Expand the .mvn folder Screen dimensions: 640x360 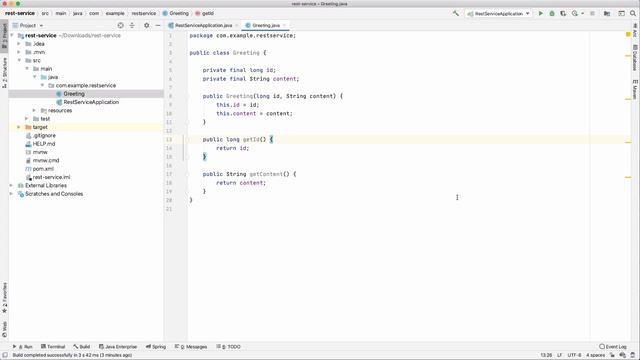pos(19,52)
